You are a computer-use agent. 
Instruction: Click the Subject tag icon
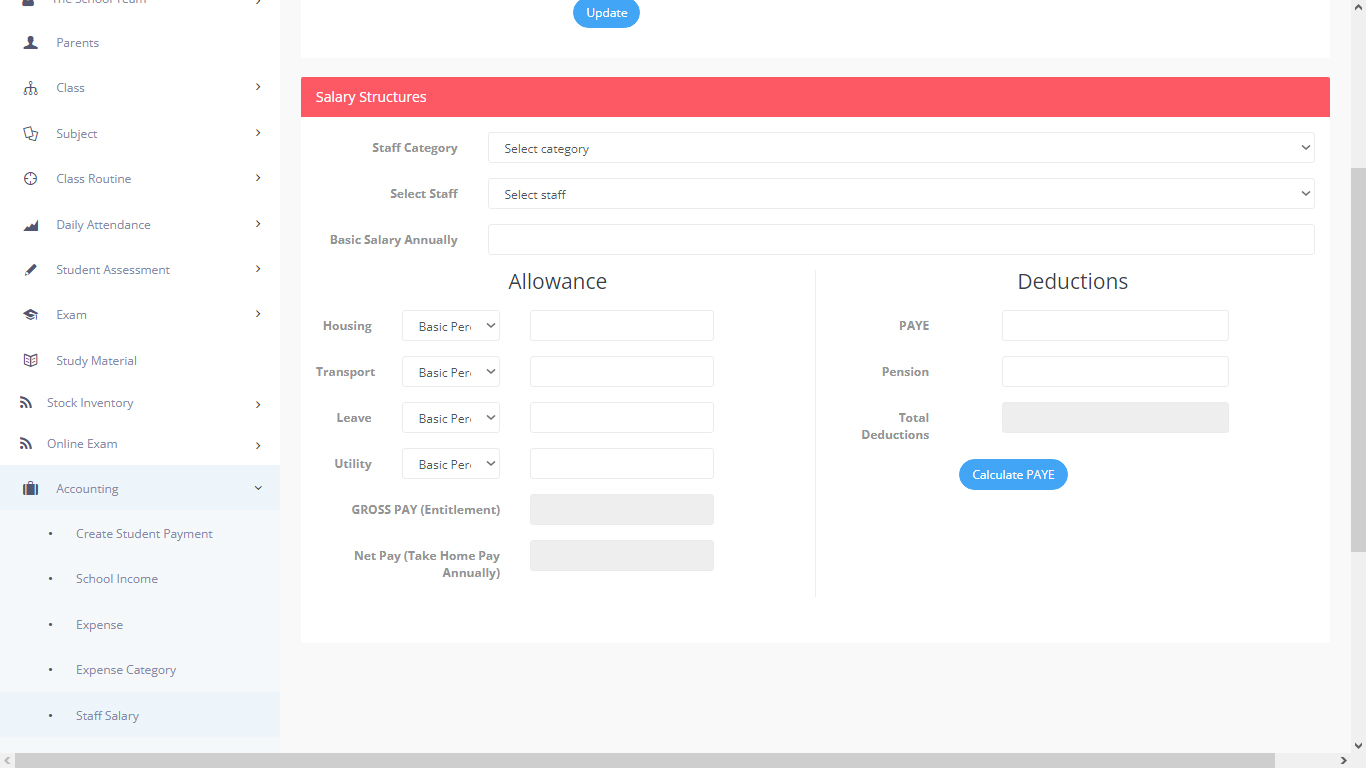(29, 133)
